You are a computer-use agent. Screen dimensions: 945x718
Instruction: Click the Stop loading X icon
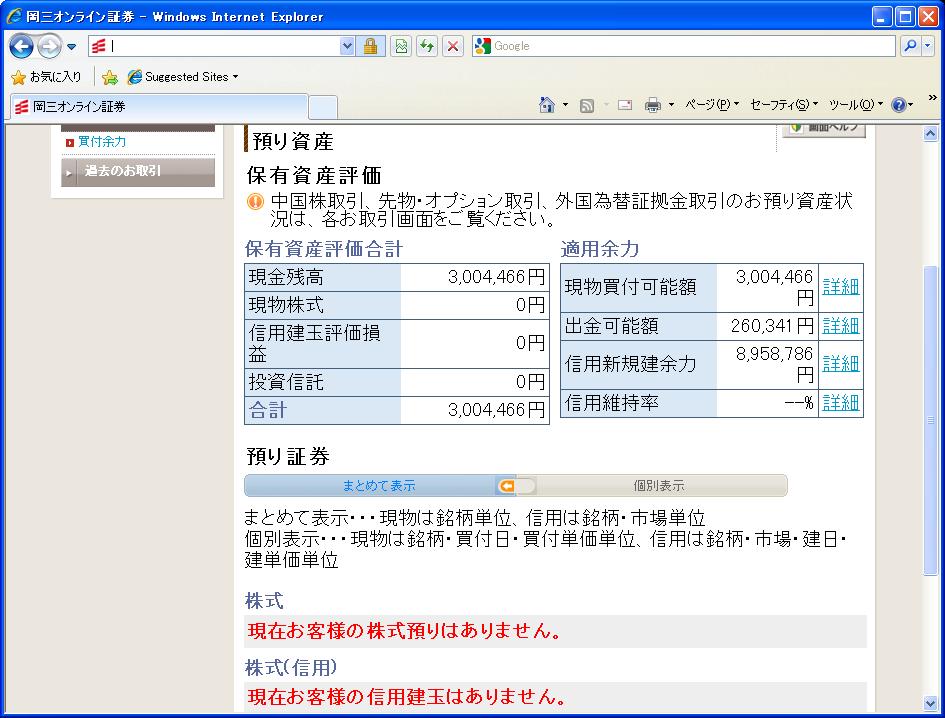[453, 47]
